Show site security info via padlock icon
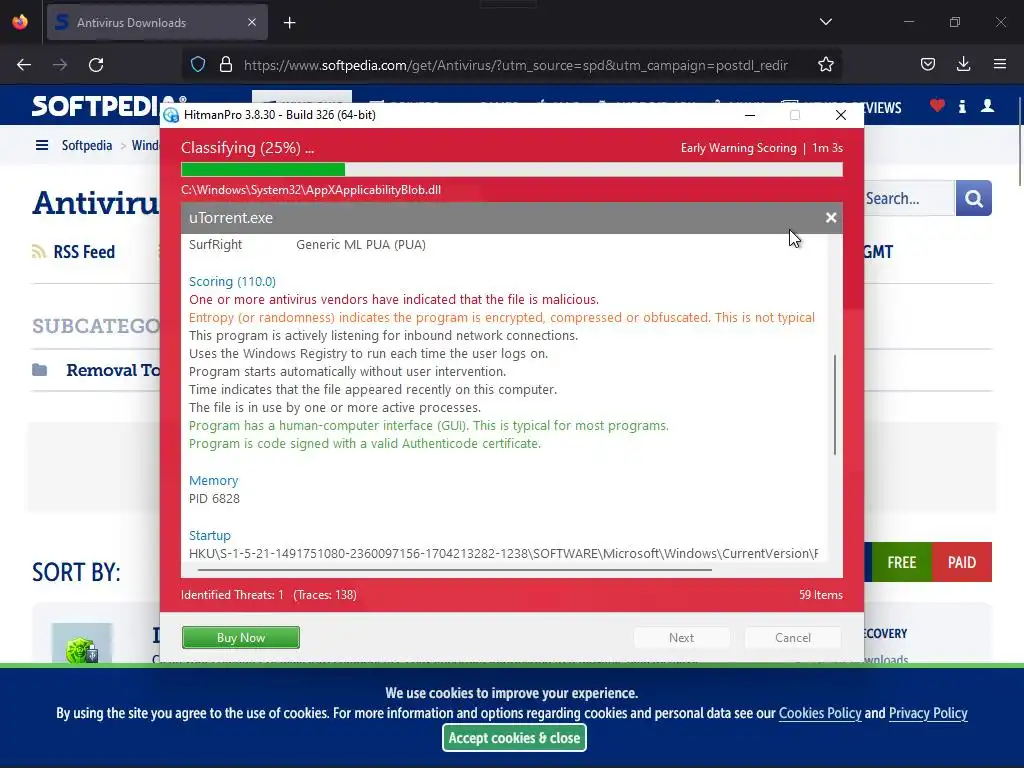 226,65
